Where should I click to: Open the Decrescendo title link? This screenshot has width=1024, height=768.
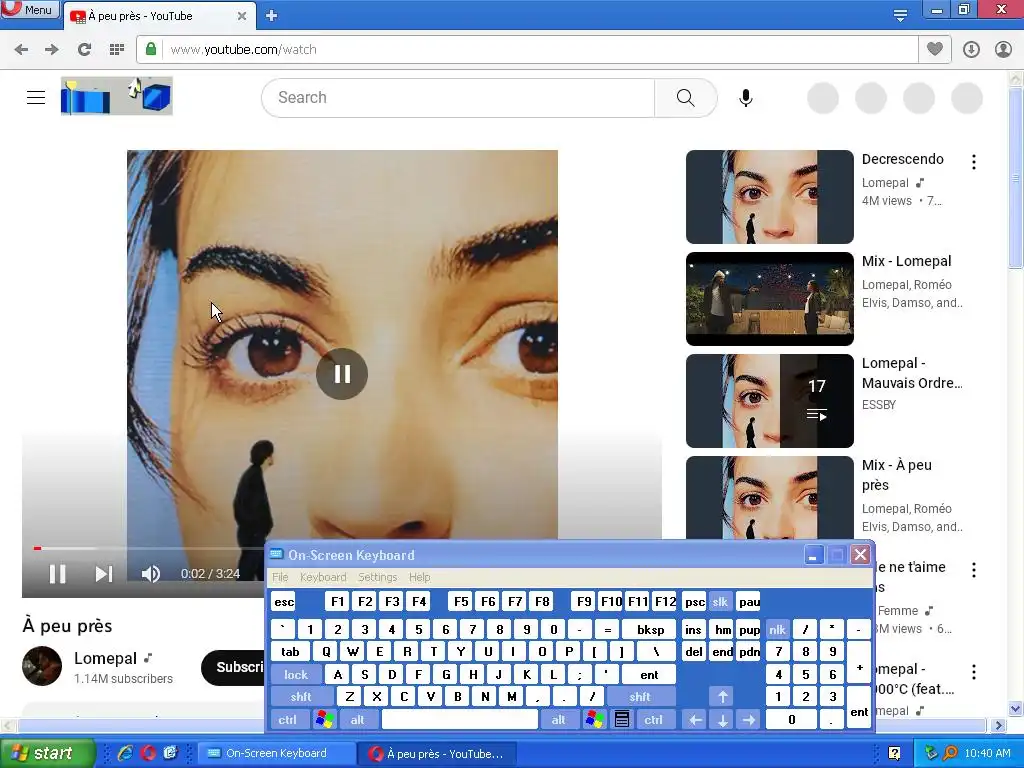coord(903,159)
